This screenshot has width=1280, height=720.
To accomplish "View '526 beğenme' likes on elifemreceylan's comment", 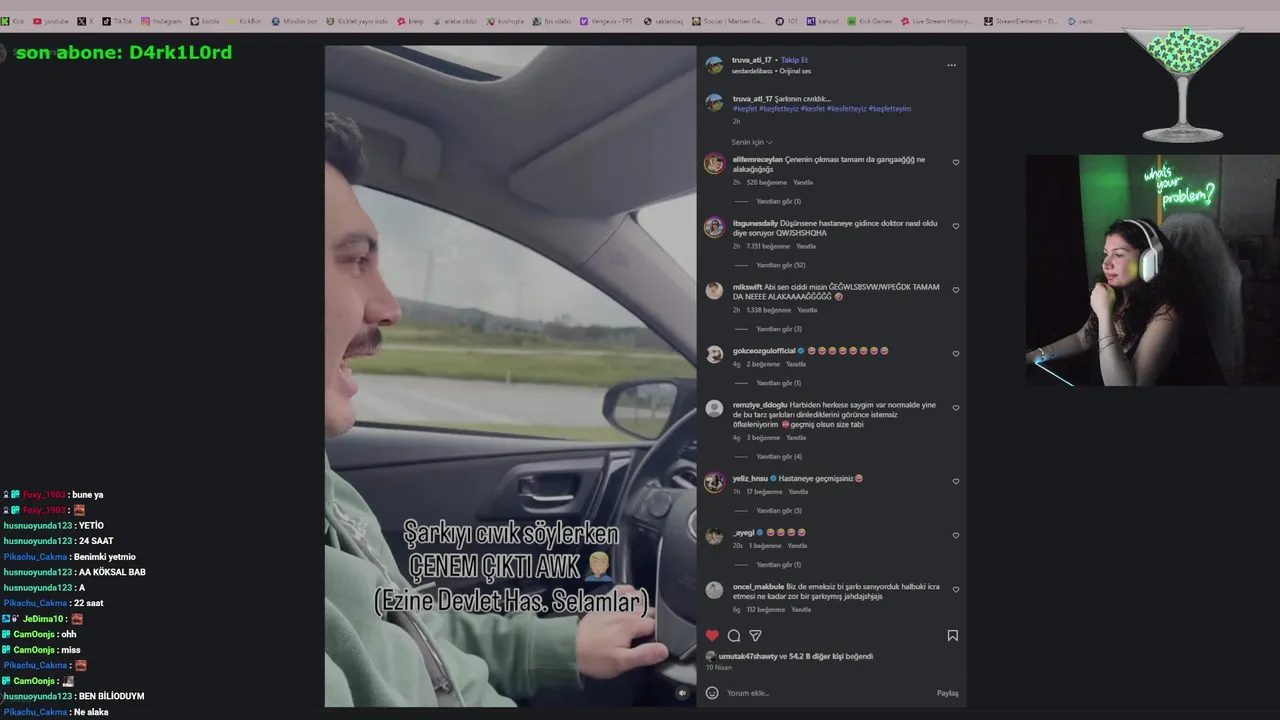I will 766,182.
